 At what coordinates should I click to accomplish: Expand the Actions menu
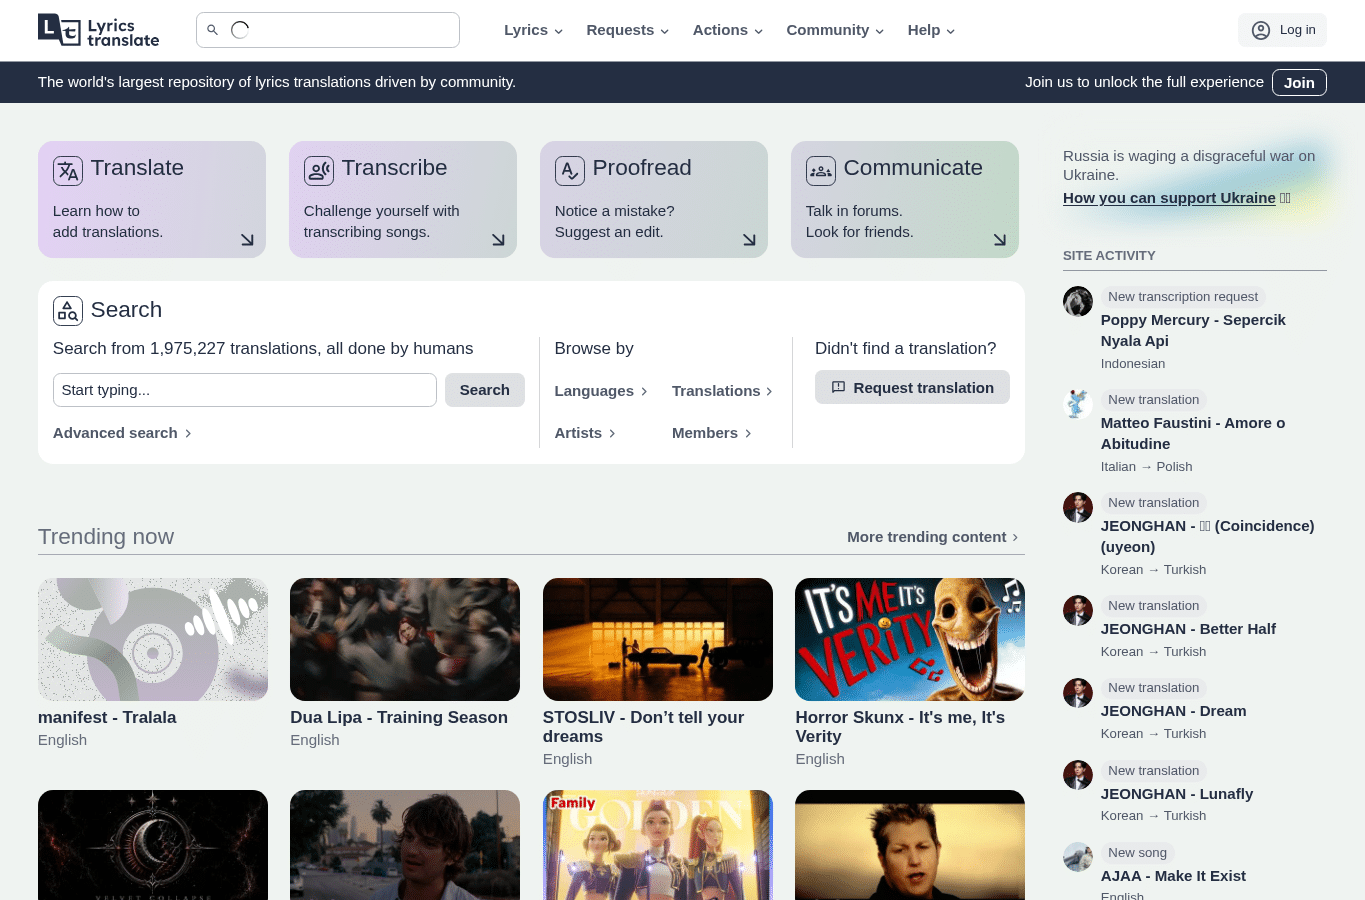[728, 30]
